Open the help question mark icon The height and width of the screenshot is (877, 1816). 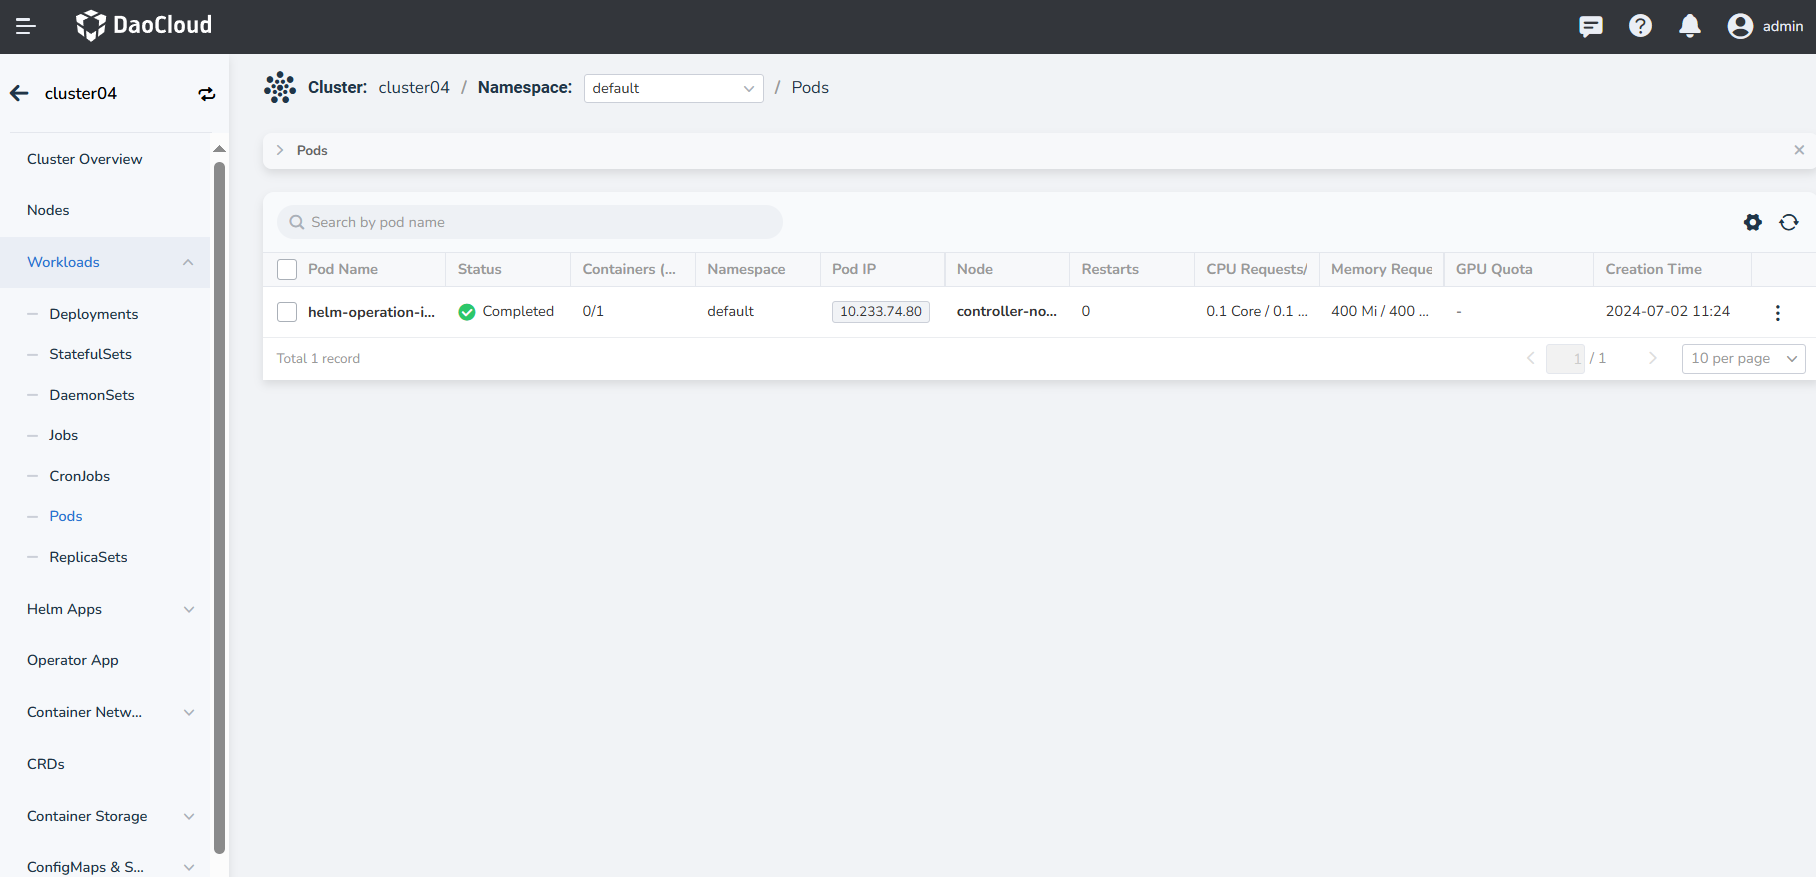tap(1640, 26)
